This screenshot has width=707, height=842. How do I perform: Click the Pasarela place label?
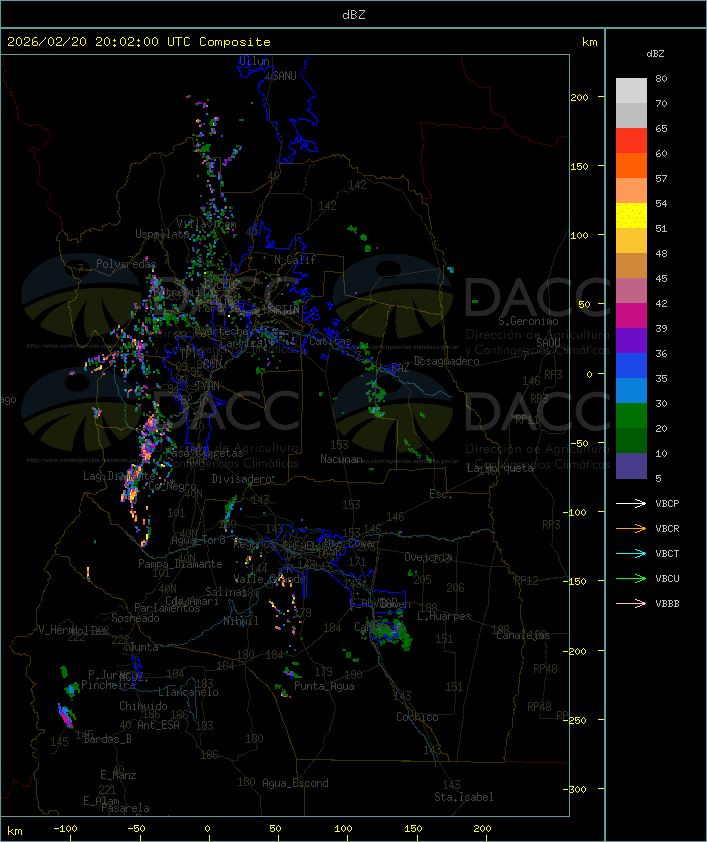pyautogui.click(x=125, y=808)
